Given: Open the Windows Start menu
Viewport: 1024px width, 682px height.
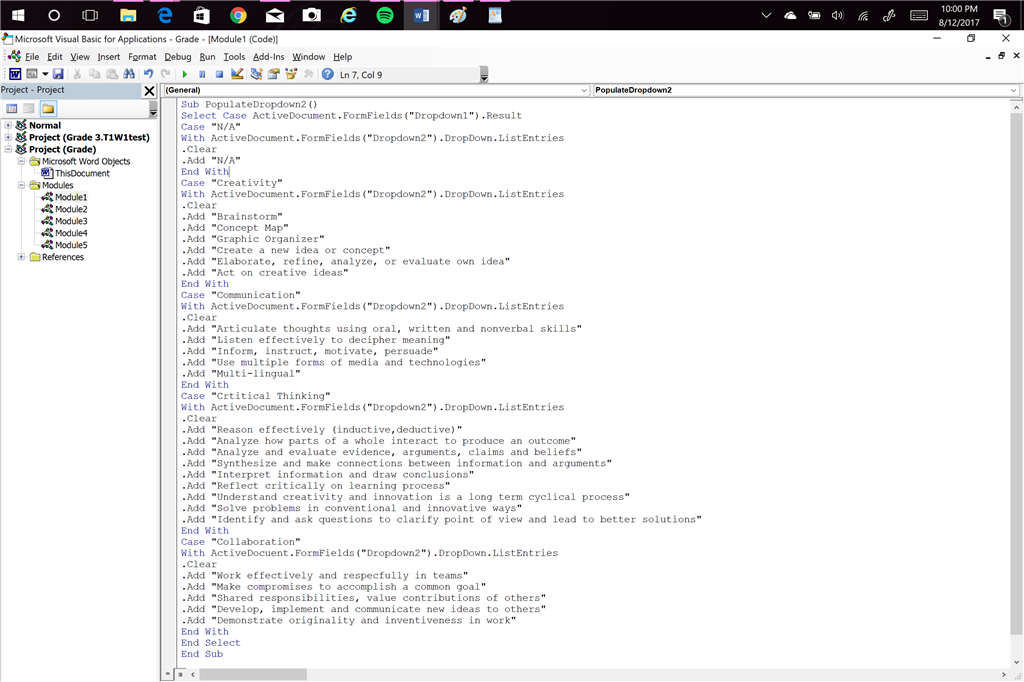Looking at the screenshot, I should tap(18, 15).
